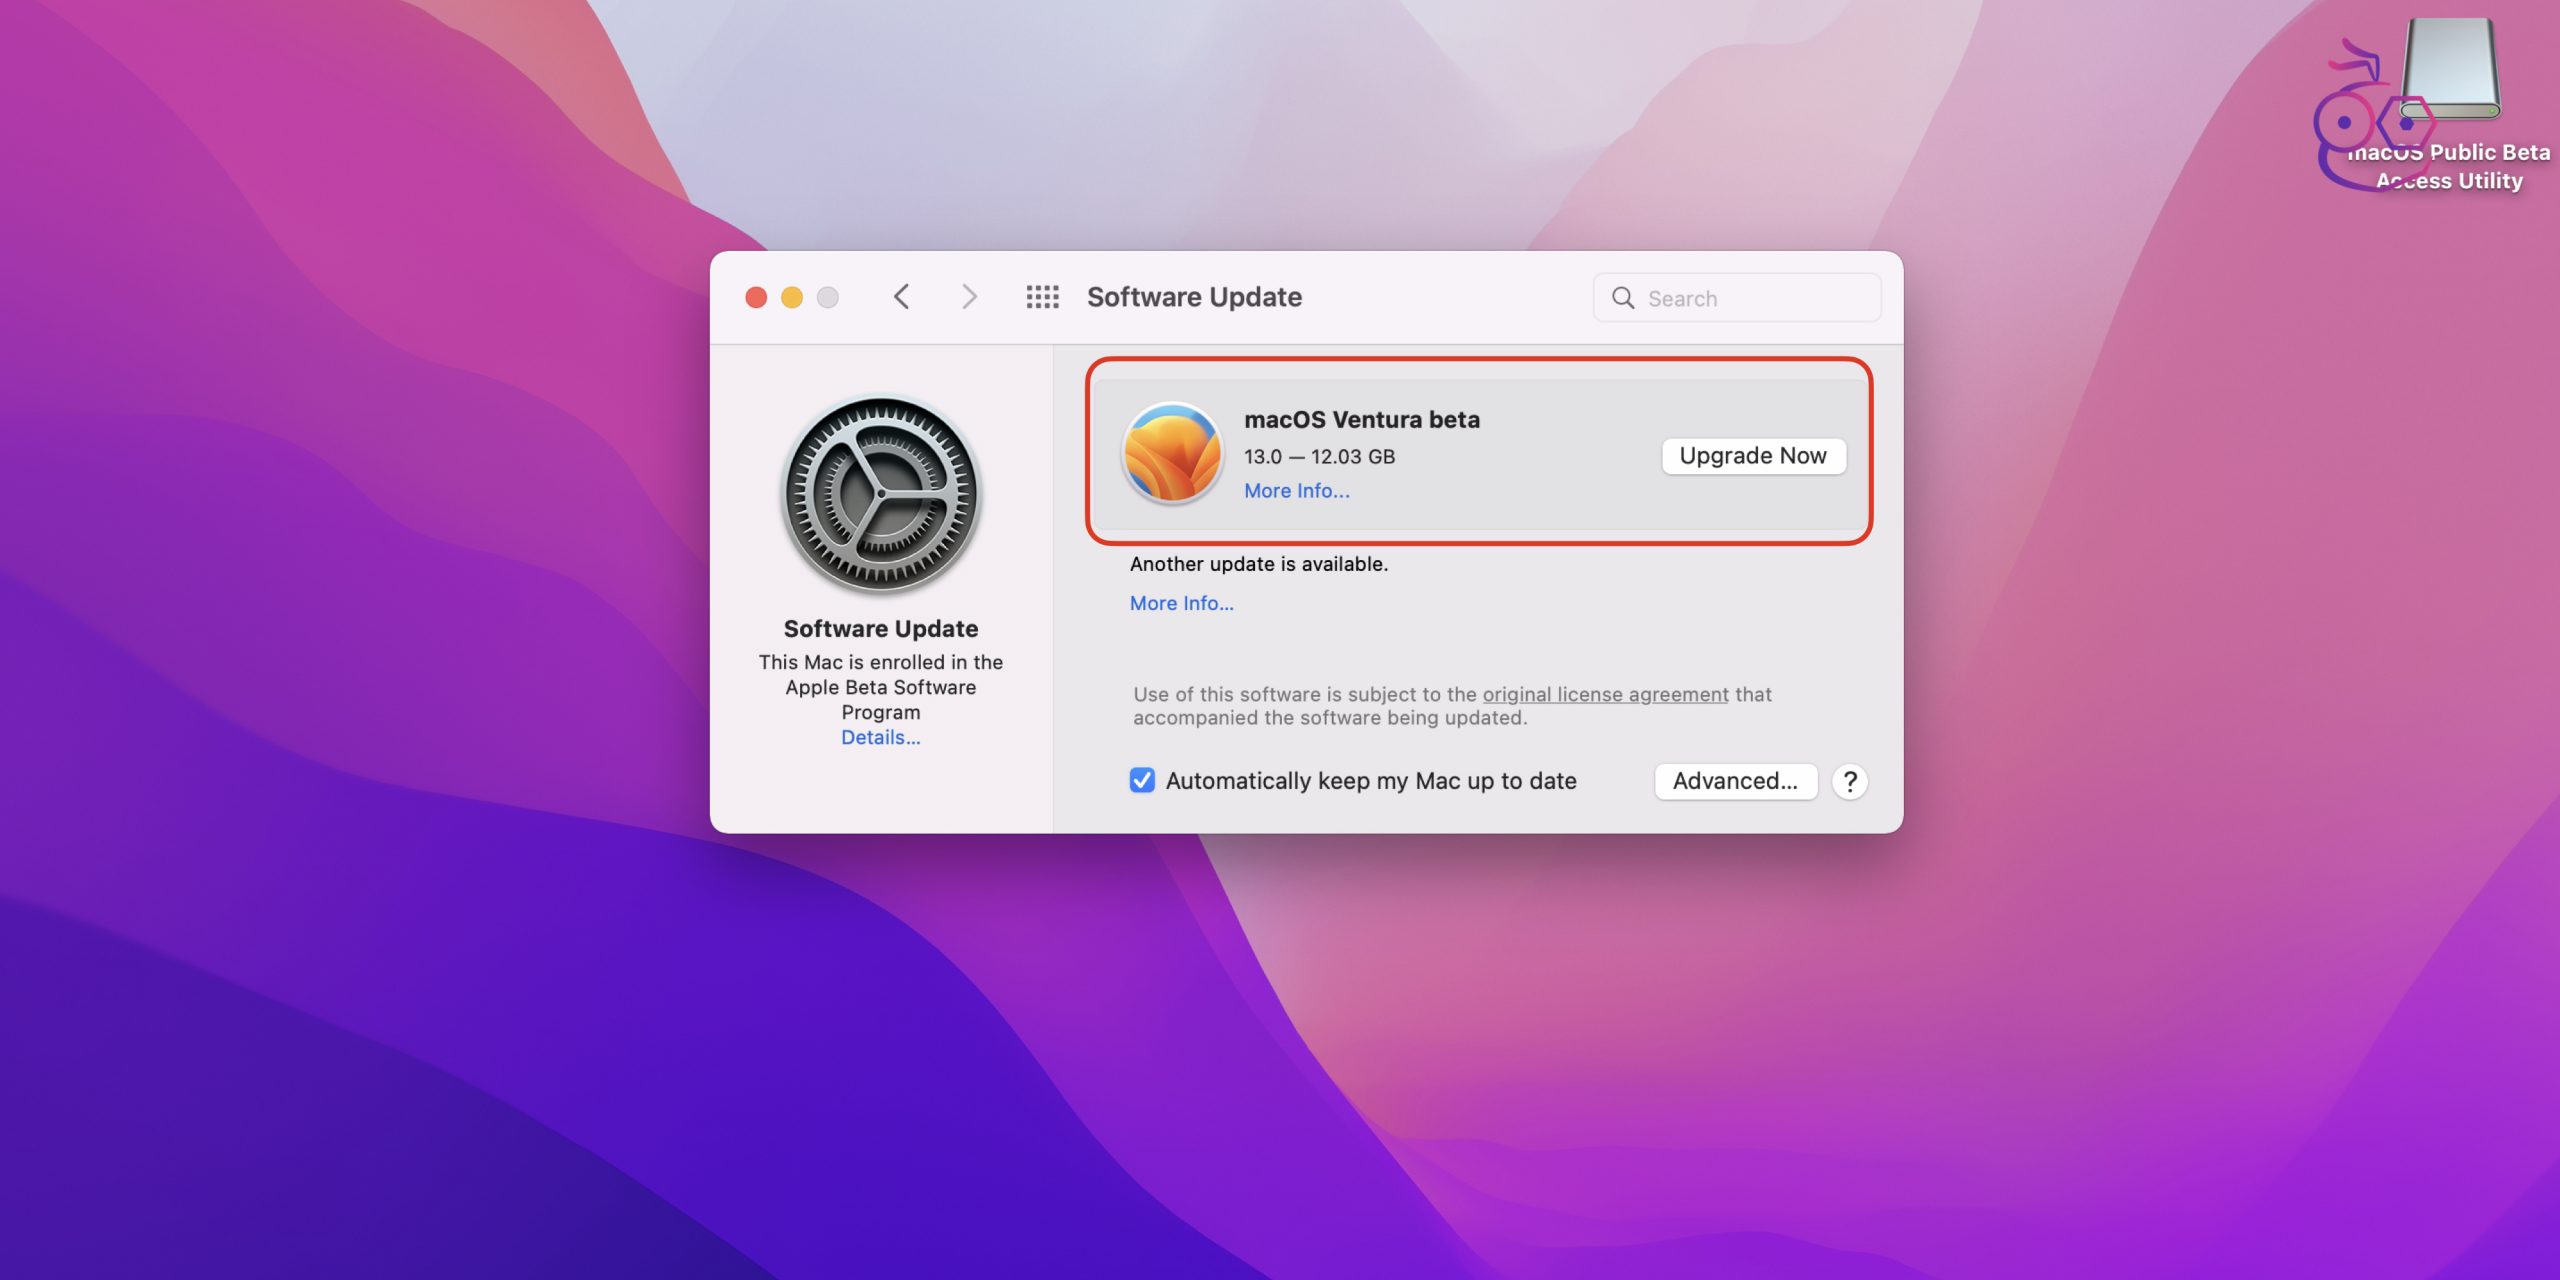
Task: Click the Upgrade Now button
Action: (x=1752, y=456)
